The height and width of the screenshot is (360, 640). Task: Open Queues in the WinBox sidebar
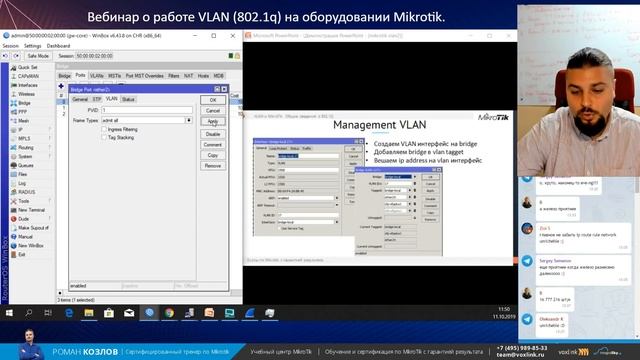(x=25, y=165)
